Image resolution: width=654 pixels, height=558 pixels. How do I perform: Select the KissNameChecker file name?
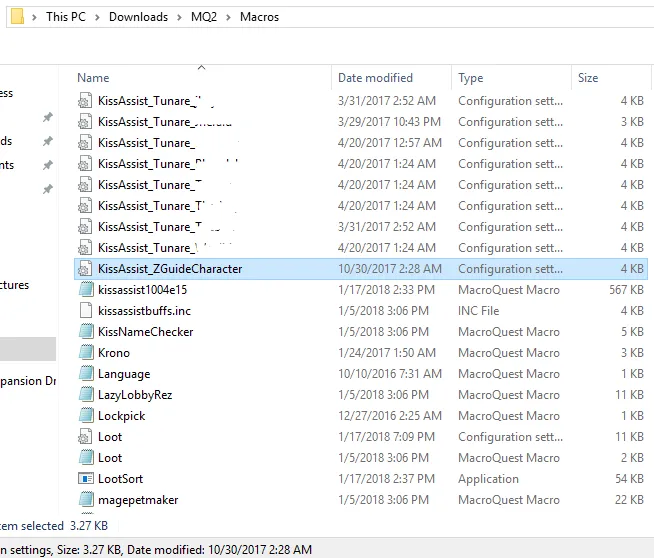point(146,332)
